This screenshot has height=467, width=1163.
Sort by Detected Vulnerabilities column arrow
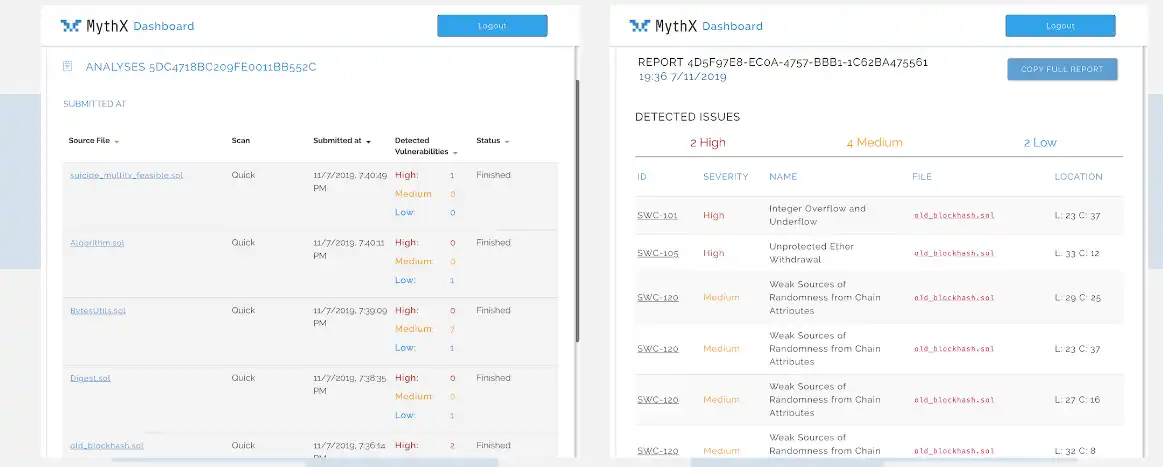coord(455,153)
